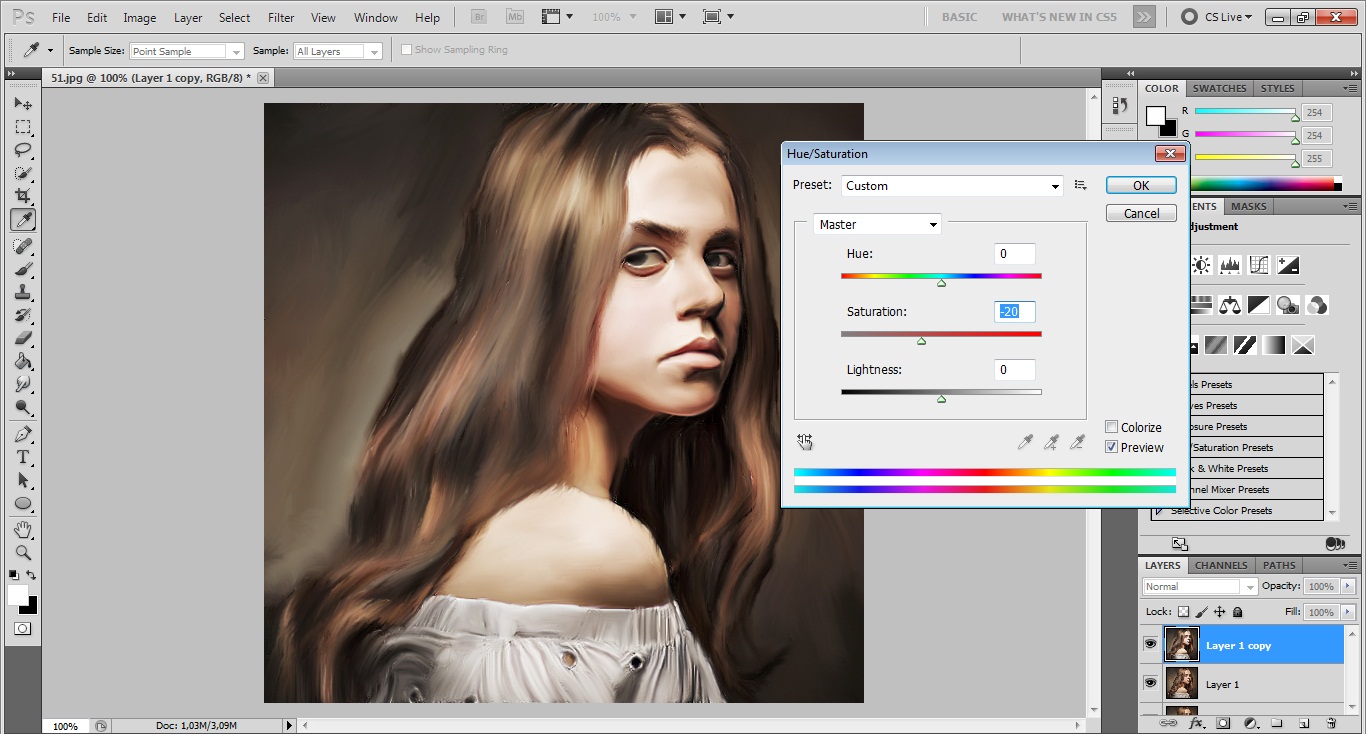Switch to the Channels tab
1366x734 pixels.
(x=1221, y=565)
